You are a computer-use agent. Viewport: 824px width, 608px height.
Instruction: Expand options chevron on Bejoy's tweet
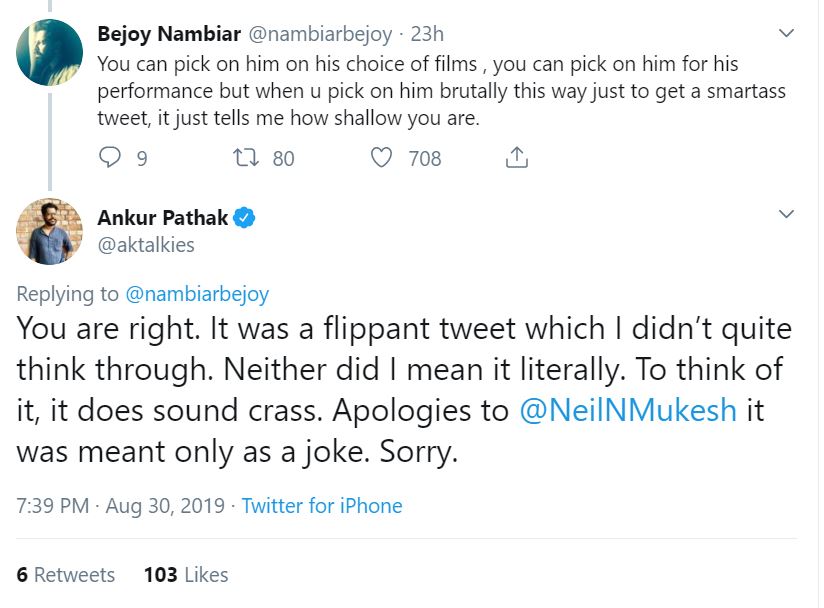(x=786, y=33)
